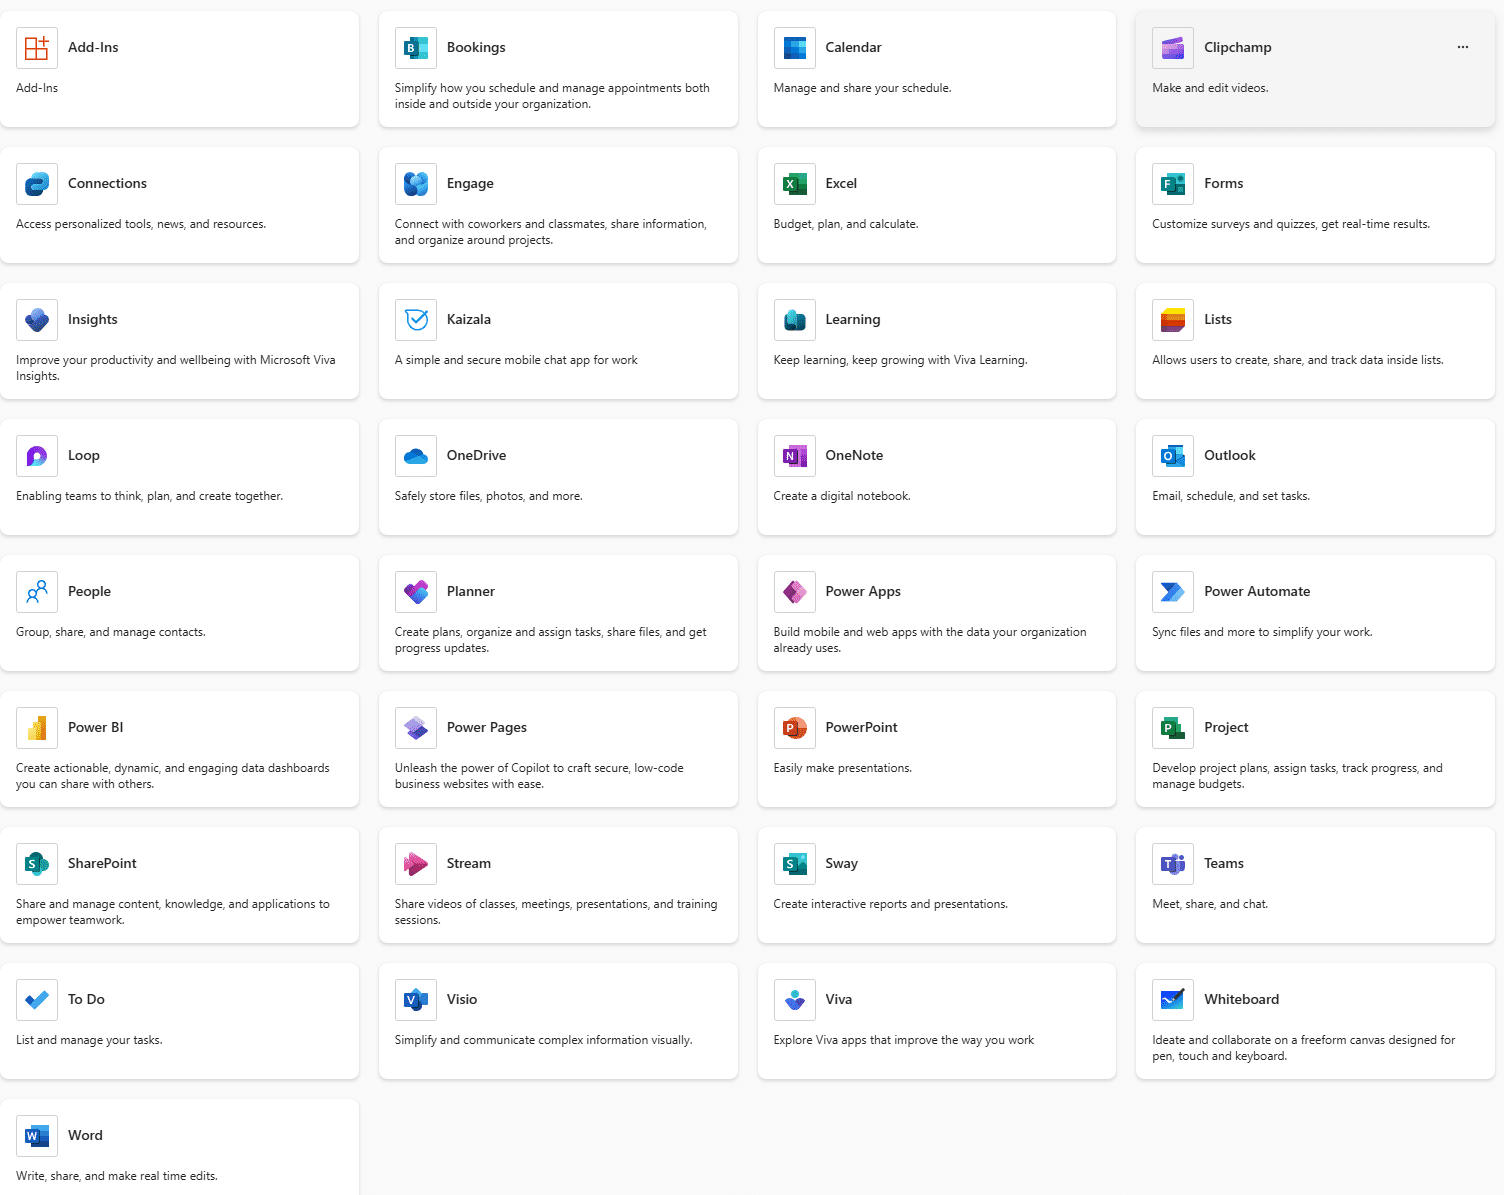Open the 'Teams' title link
The height and width of the screenshot is (1195, 1504).
tap(1224, 863)
